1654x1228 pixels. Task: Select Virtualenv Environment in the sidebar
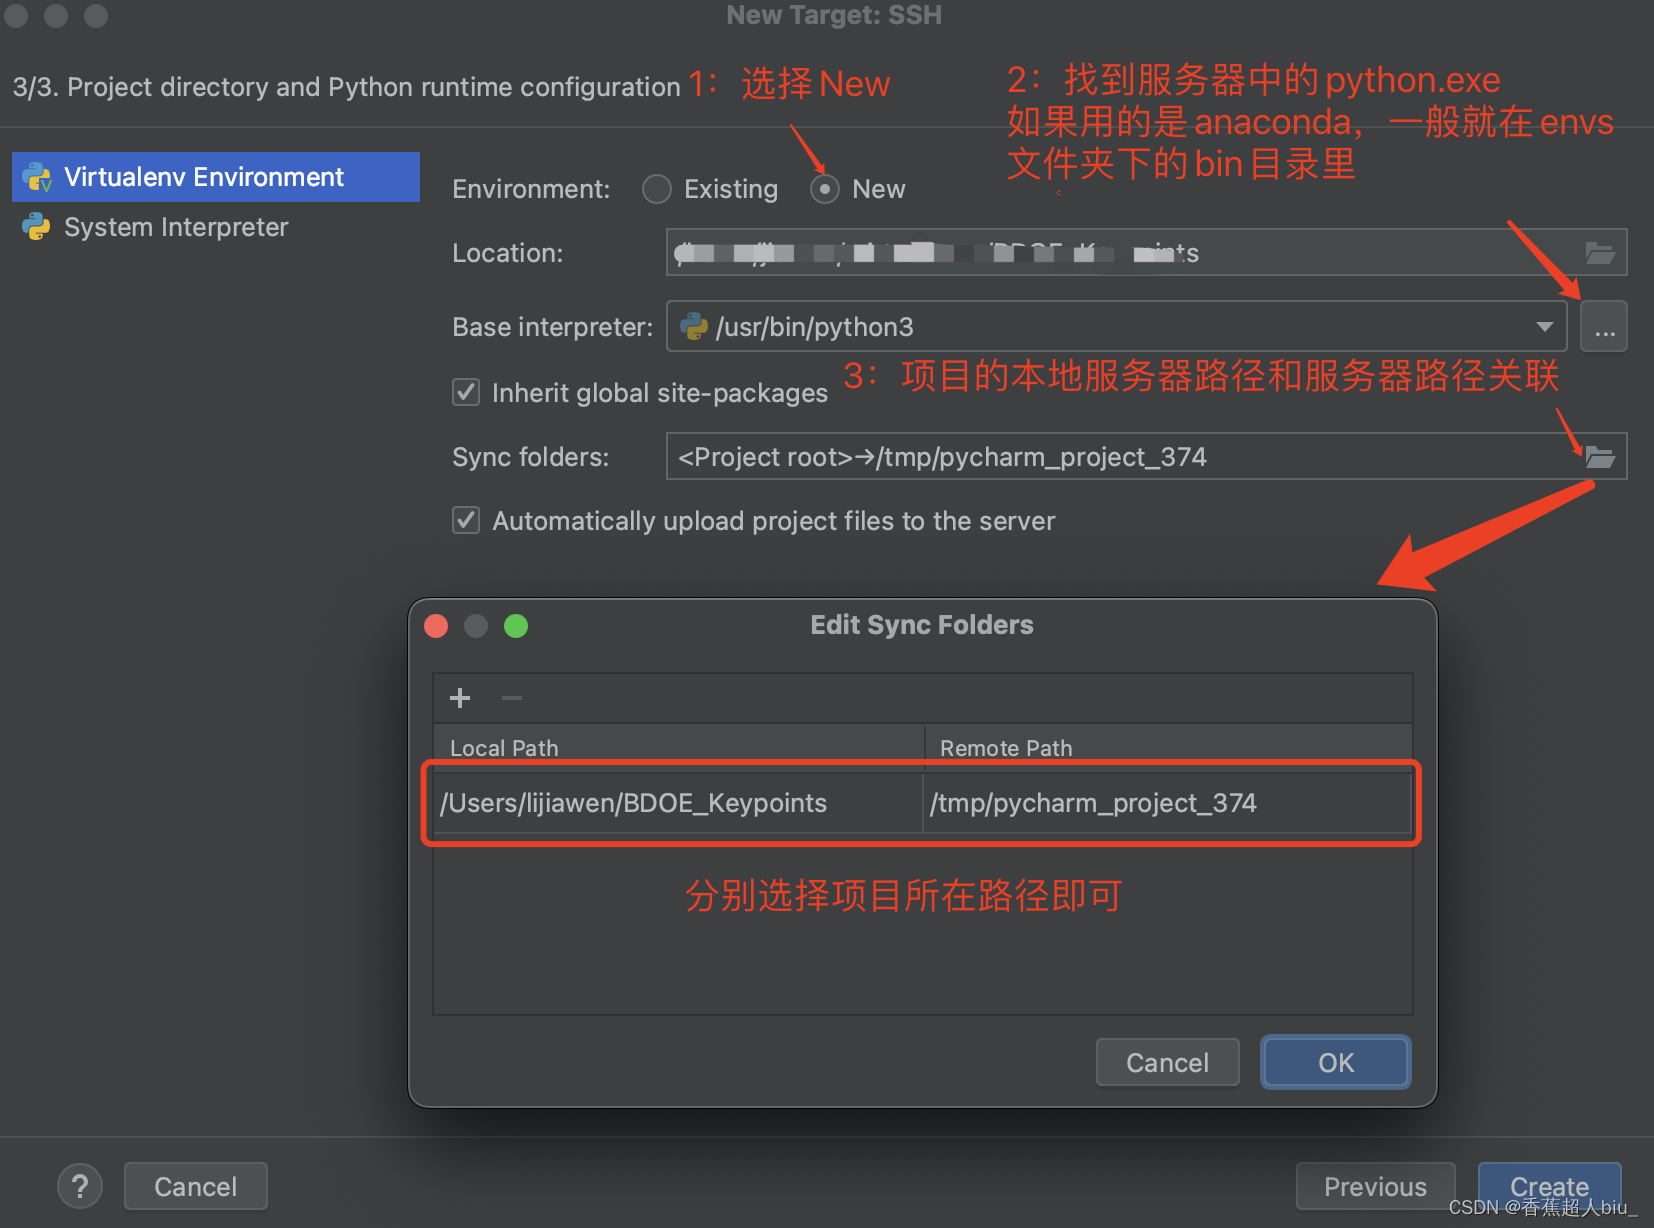[x=216, y=177]
